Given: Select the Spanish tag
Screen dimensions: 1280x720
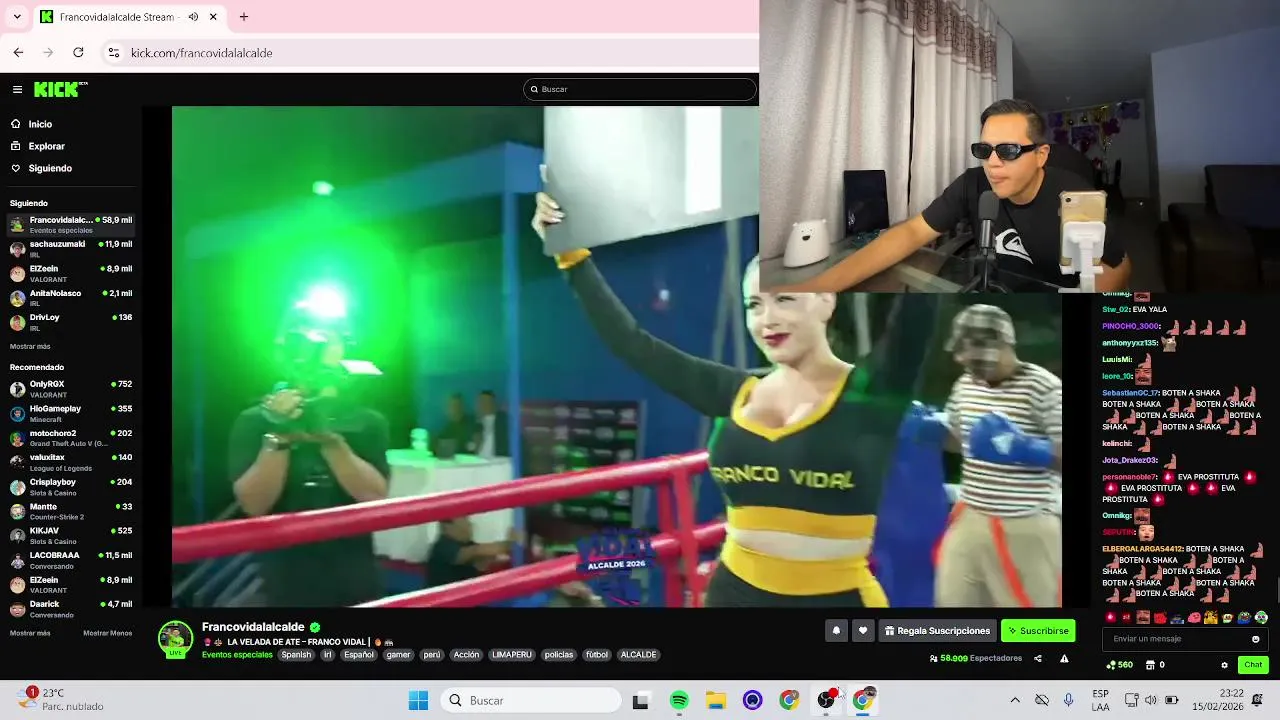Looking at the screenshot, I should pos(296,655).
